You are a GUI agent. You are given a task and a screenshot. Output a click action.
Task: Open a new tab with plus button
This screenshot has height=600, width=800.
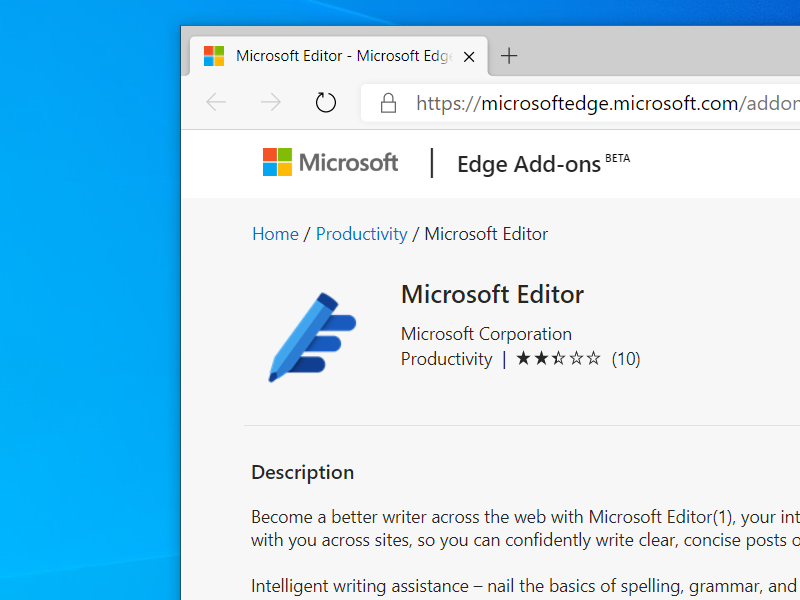tap(509, 56)
